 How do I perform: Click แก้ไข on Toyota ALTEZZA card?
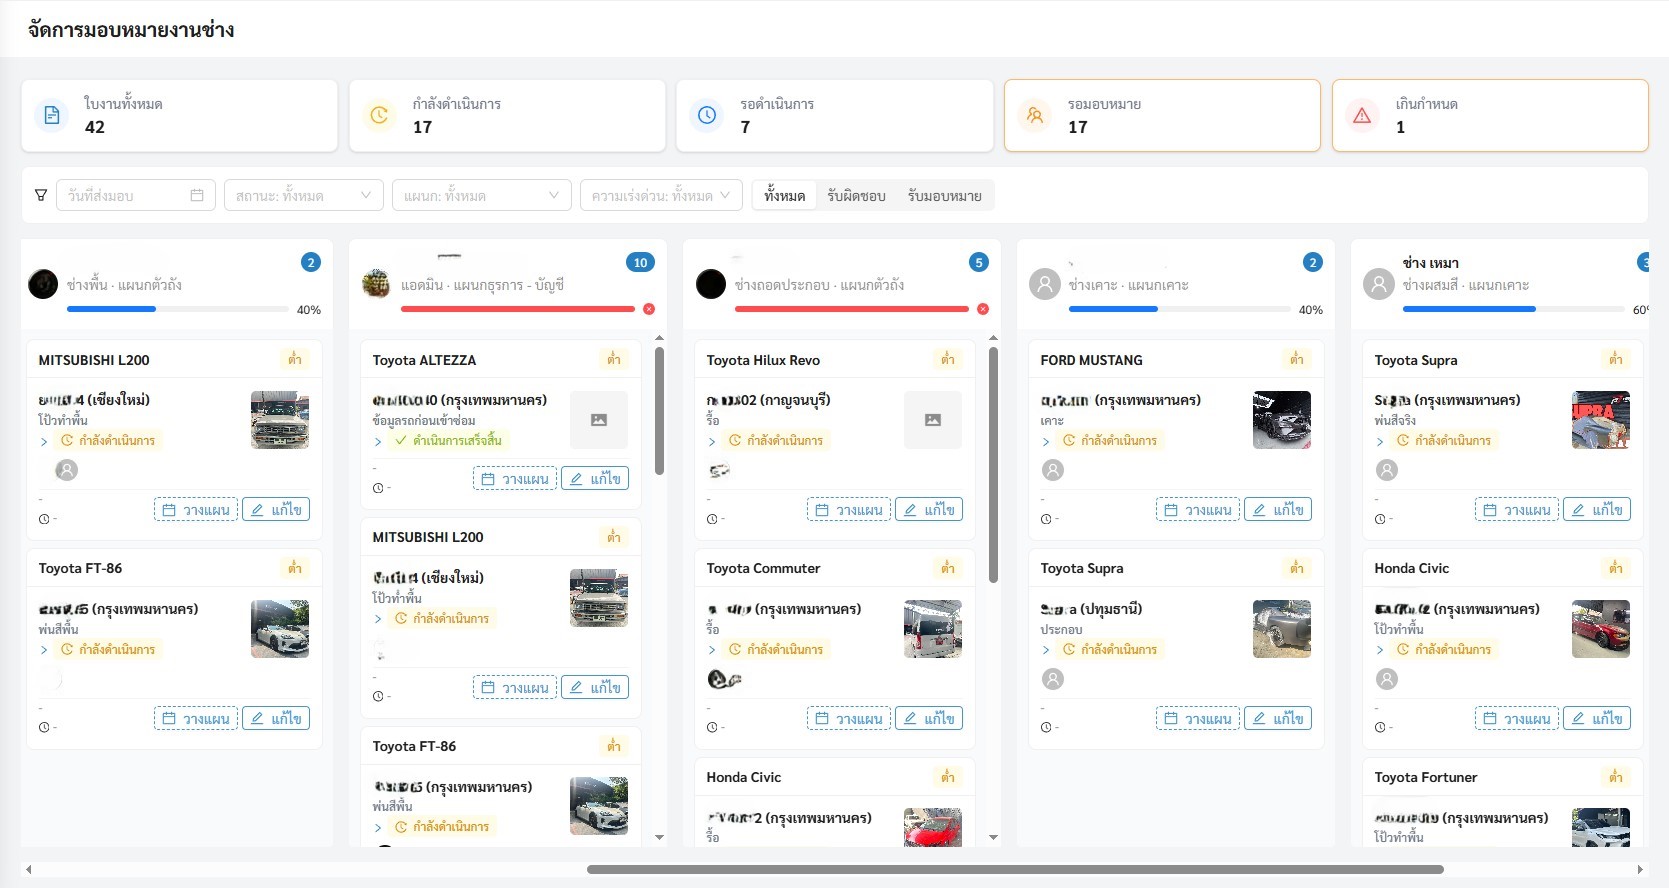pyautogui.click(x=595, y=479)
